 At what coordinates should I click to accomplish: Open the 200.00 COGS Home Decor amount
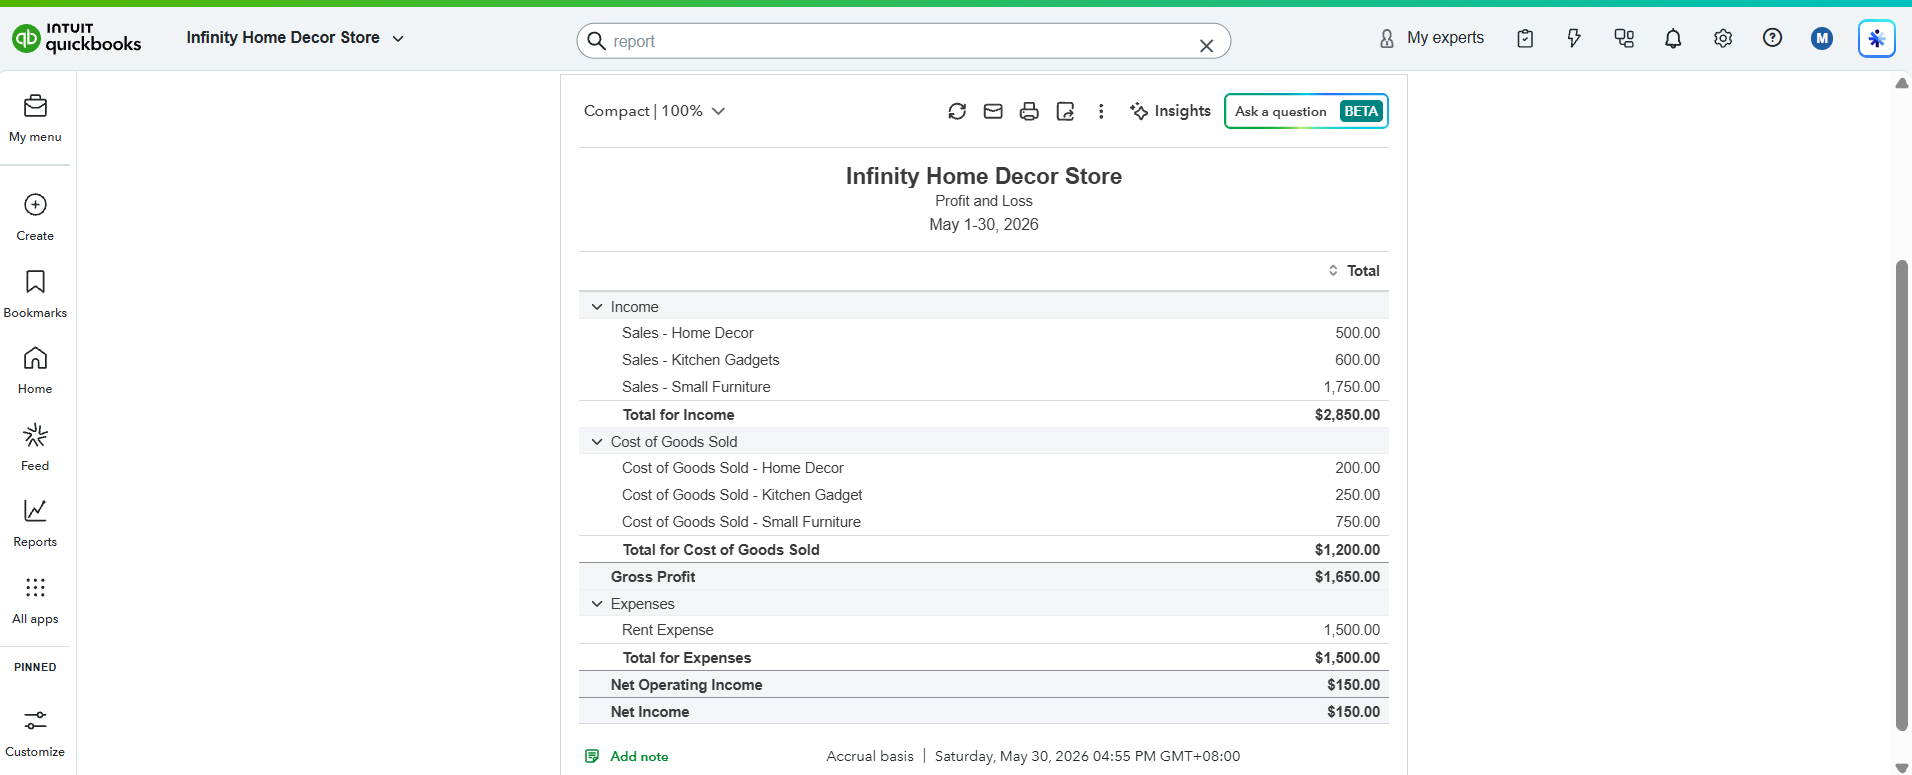pos(1357,468)
